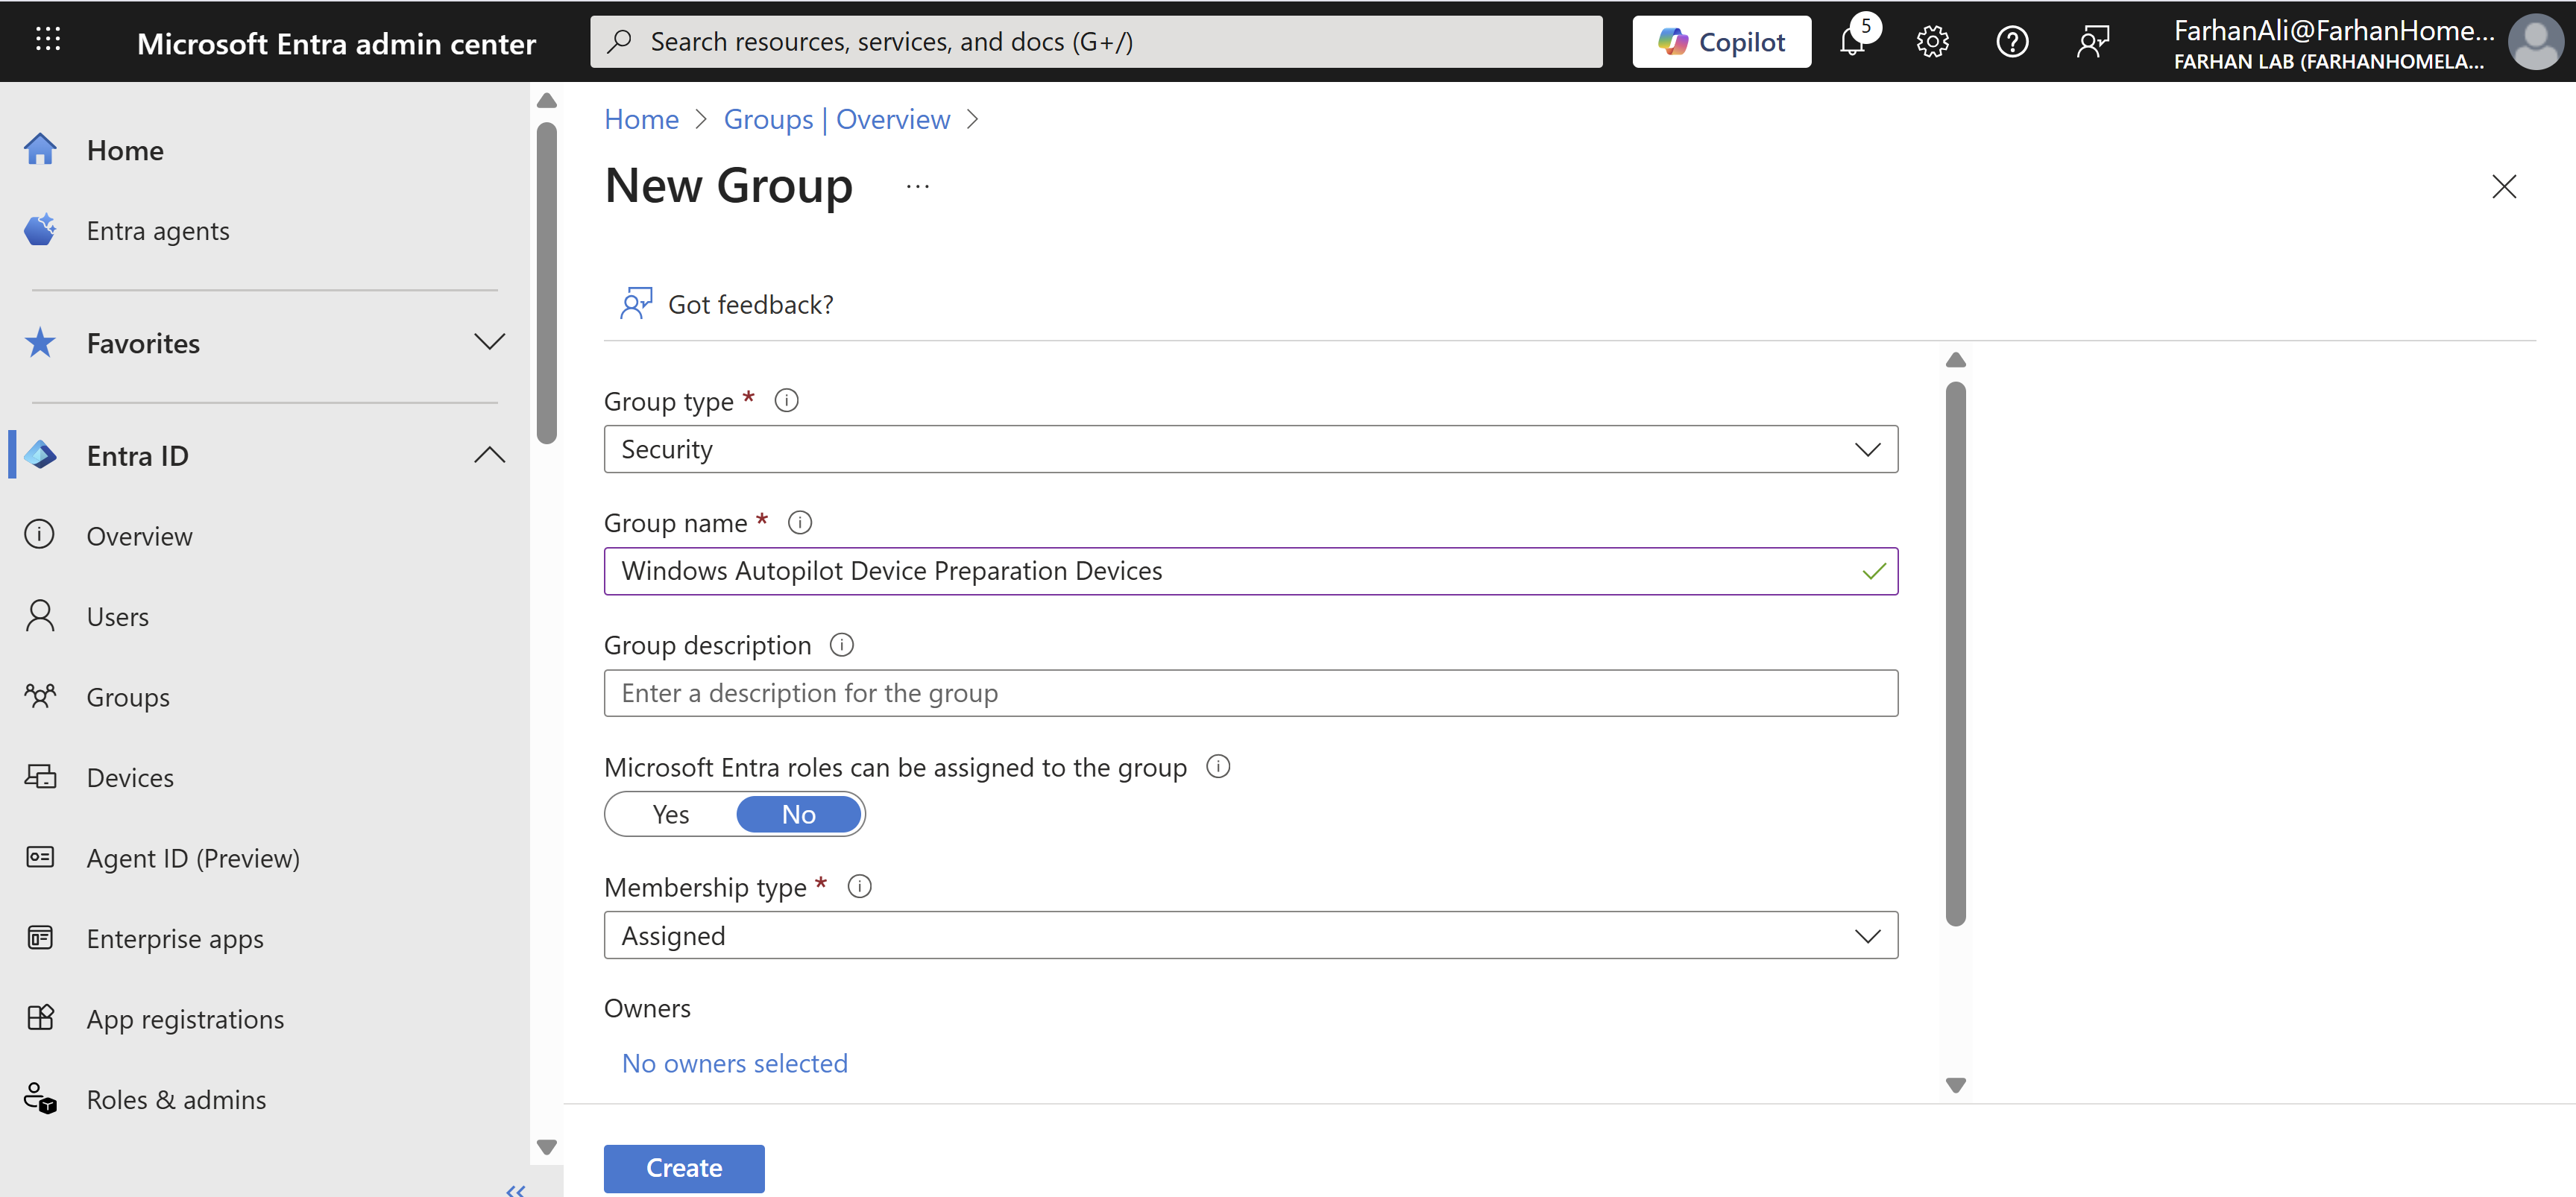Open the notifications bell icon
Image resolution: width=2576 pixels, height=1197 pixels.
(1852, 42)
